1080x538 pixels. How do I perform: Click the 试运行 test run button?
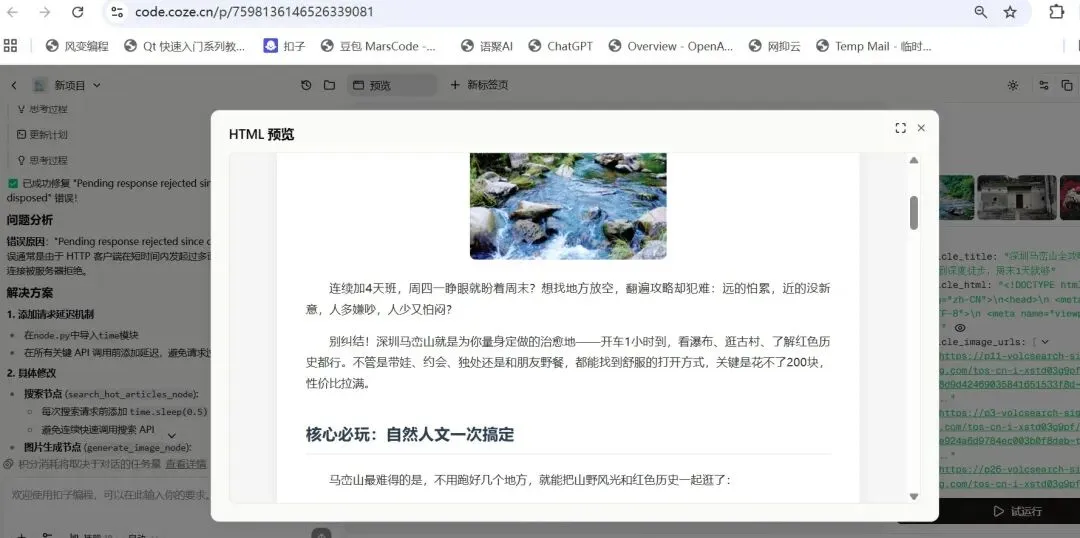(1017, 511)
